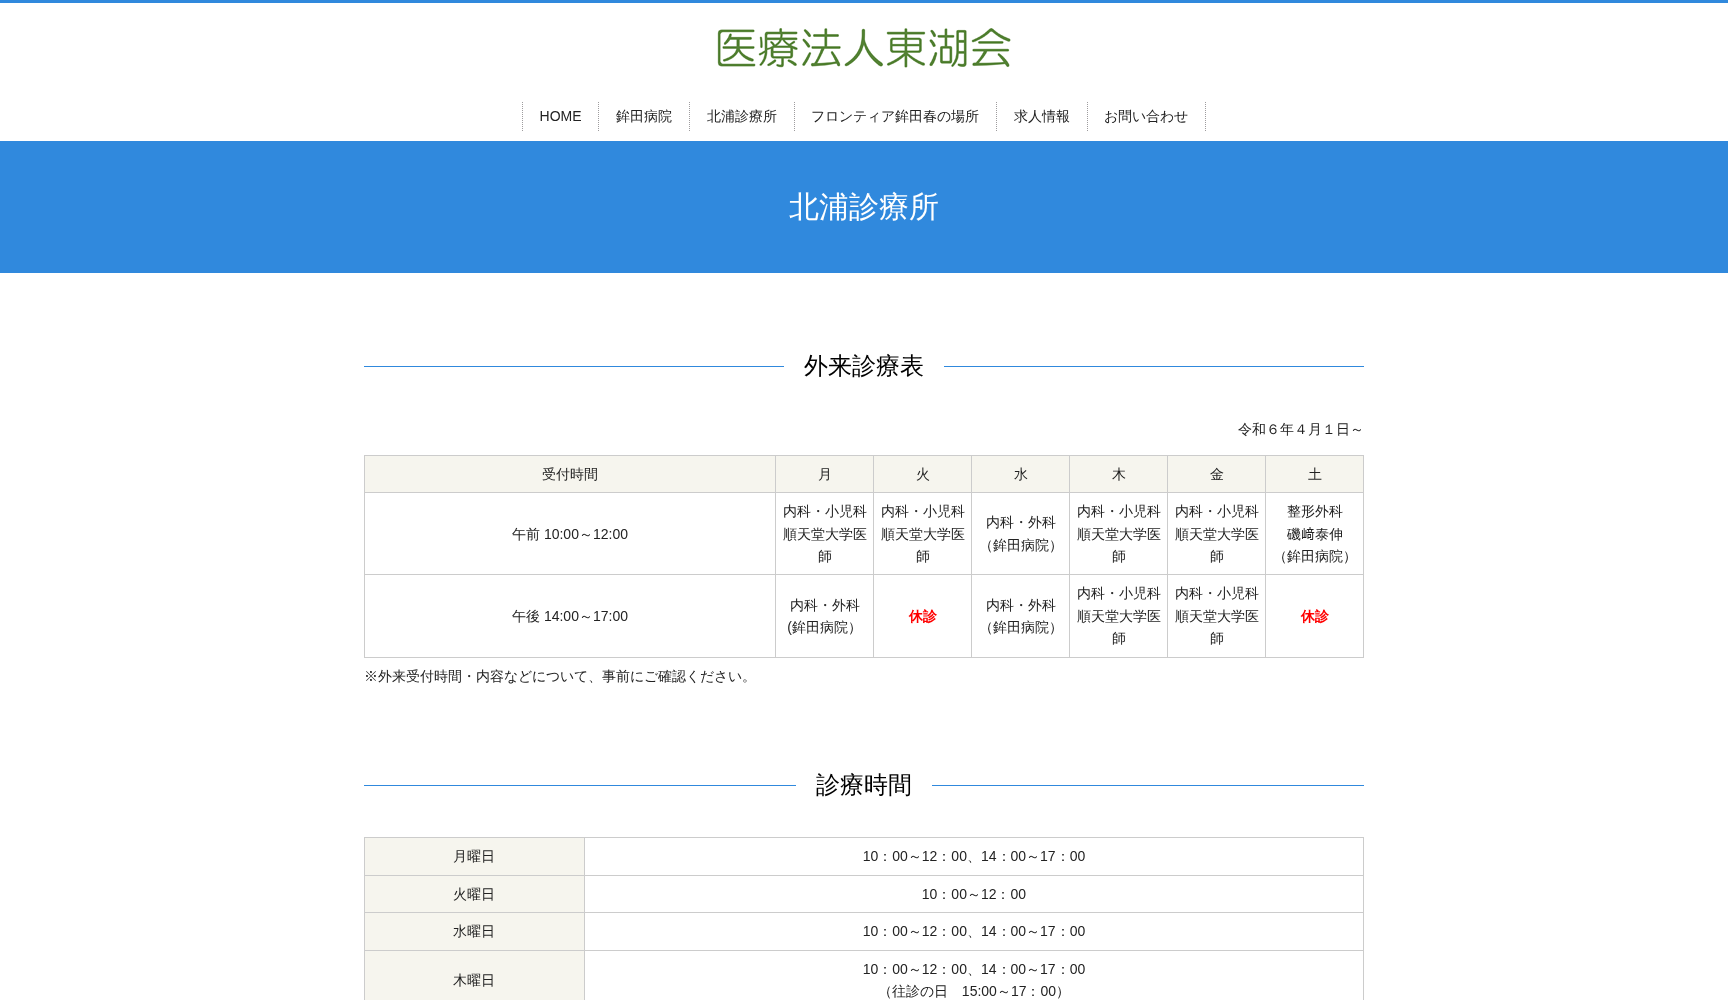Click the 土 column header

(1313, 474)
